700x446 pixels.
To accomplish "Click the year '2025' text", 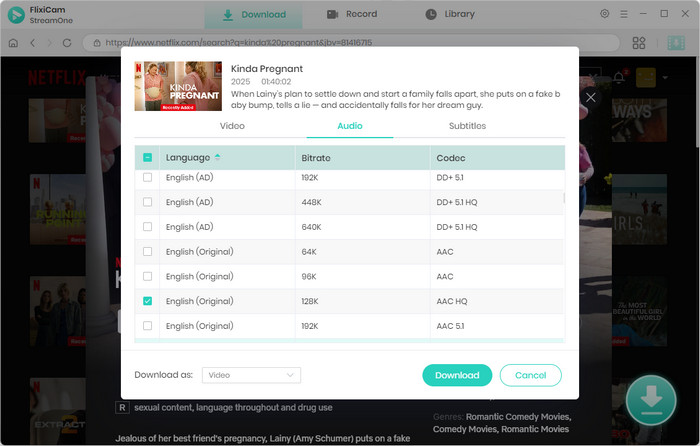I will pyautogui.click(x=240, y=82).
